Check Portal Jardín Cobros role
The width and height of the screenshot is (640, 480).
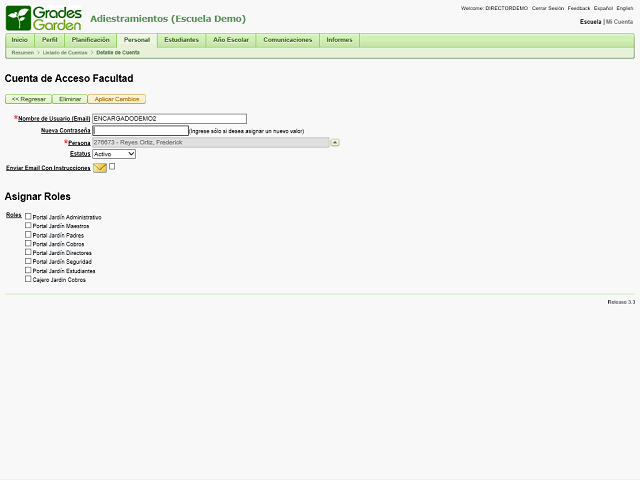tap(28, 243)
